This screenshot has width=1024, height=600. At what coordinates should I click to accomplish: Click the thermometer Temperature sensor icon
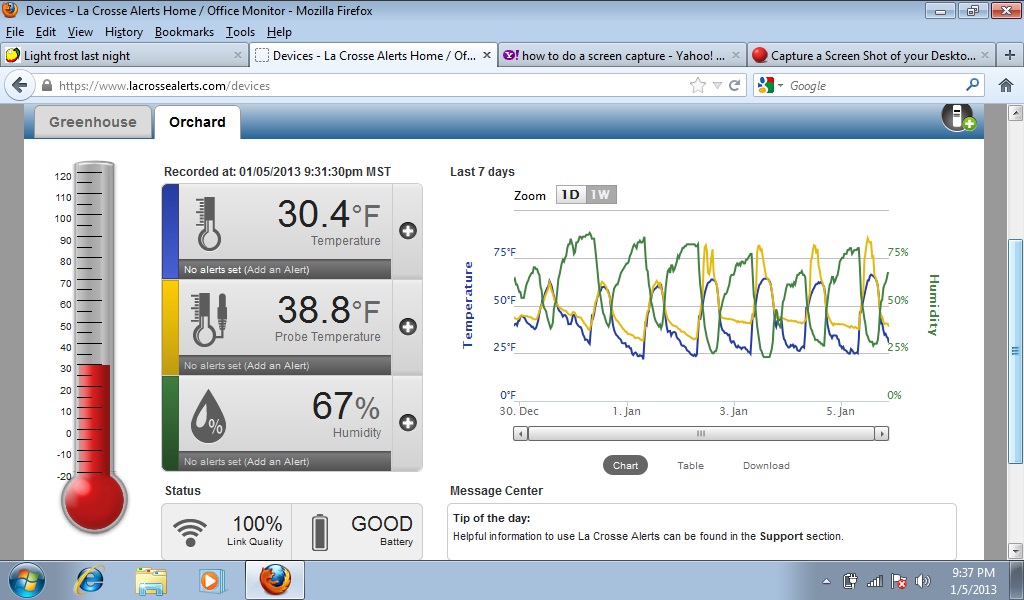(208, 223)
